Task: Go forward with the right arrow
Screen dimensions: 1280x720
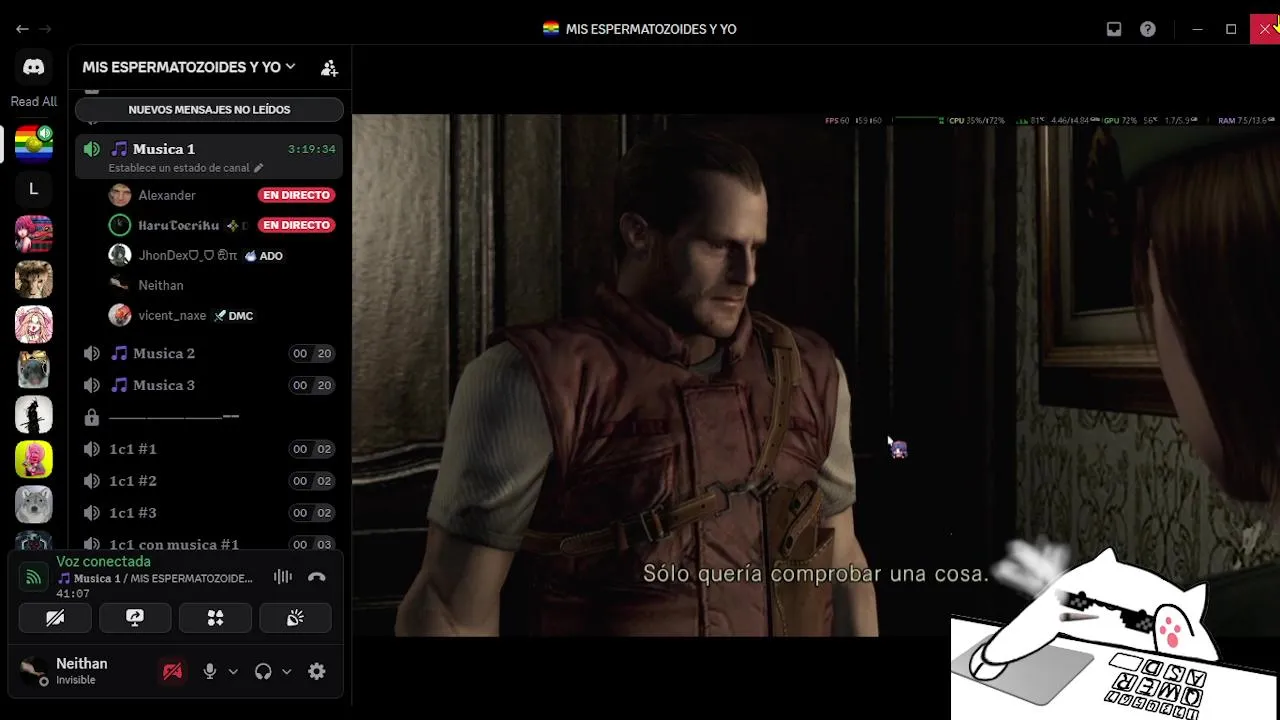Action: click(x=45, y=29)
